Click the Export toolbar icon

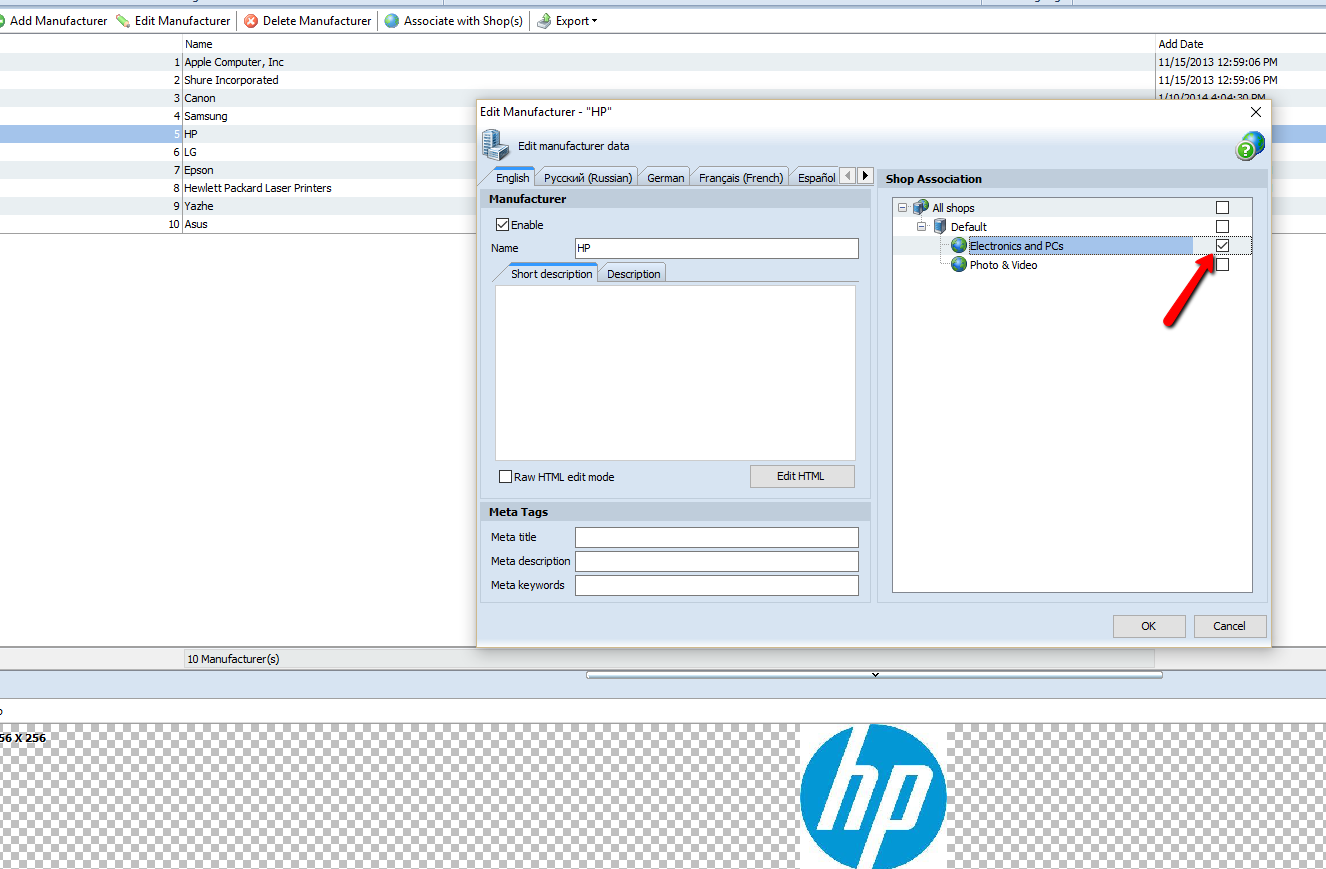click(x=544, y=21)
